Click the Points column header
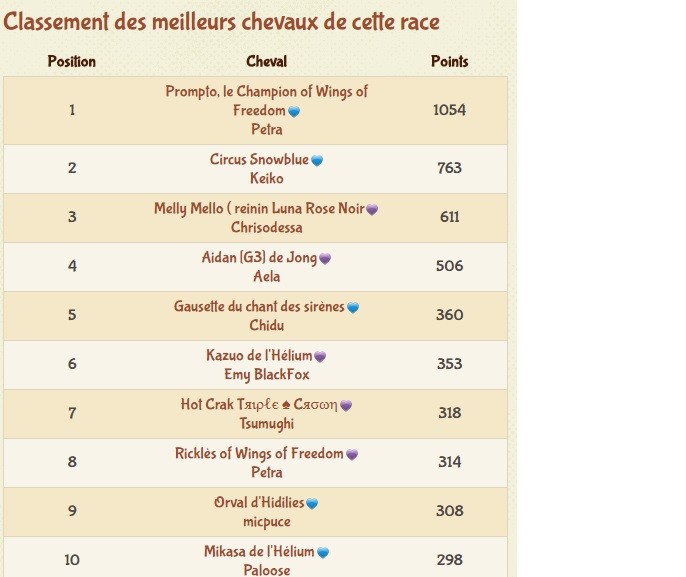The height and width of the screenshot is (577, 686). coord(449,62)
